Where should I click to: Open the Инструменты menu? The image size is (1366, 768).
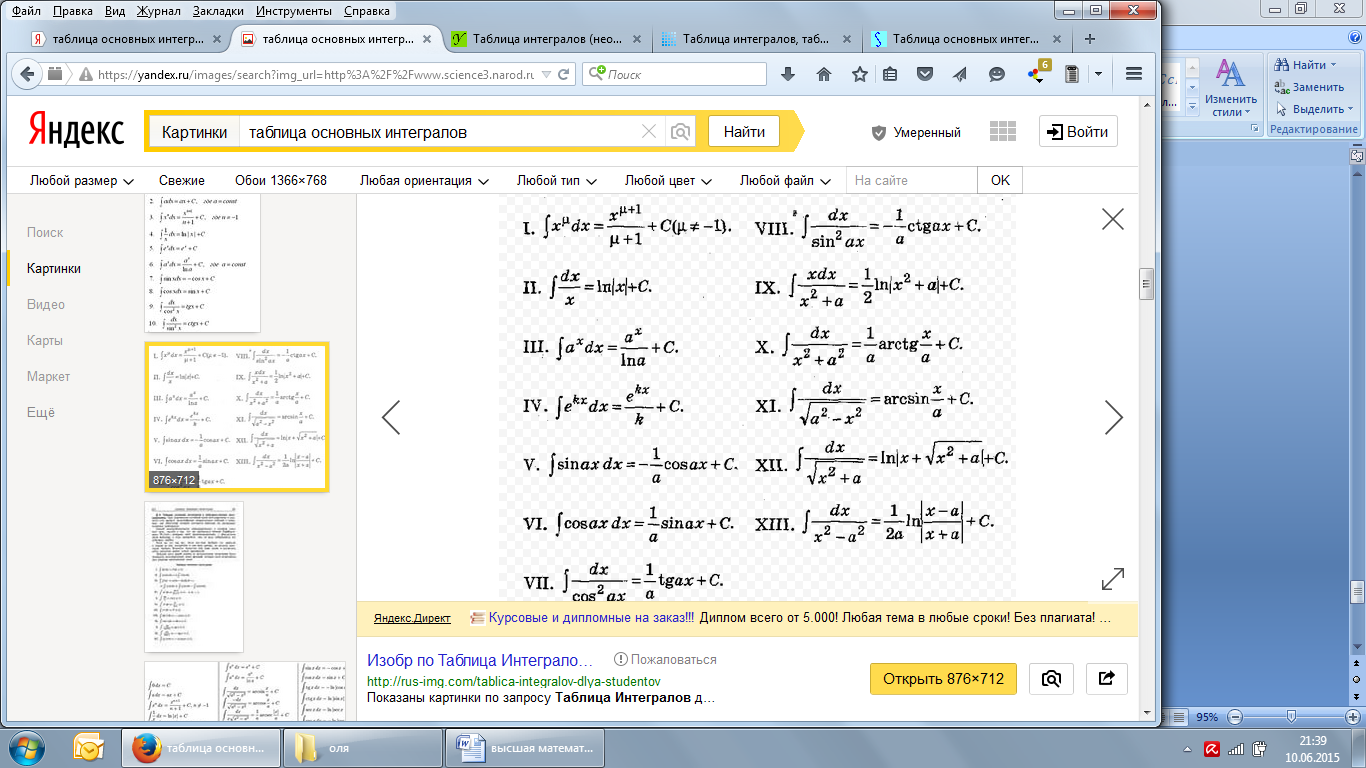click(x=294, y=12)
